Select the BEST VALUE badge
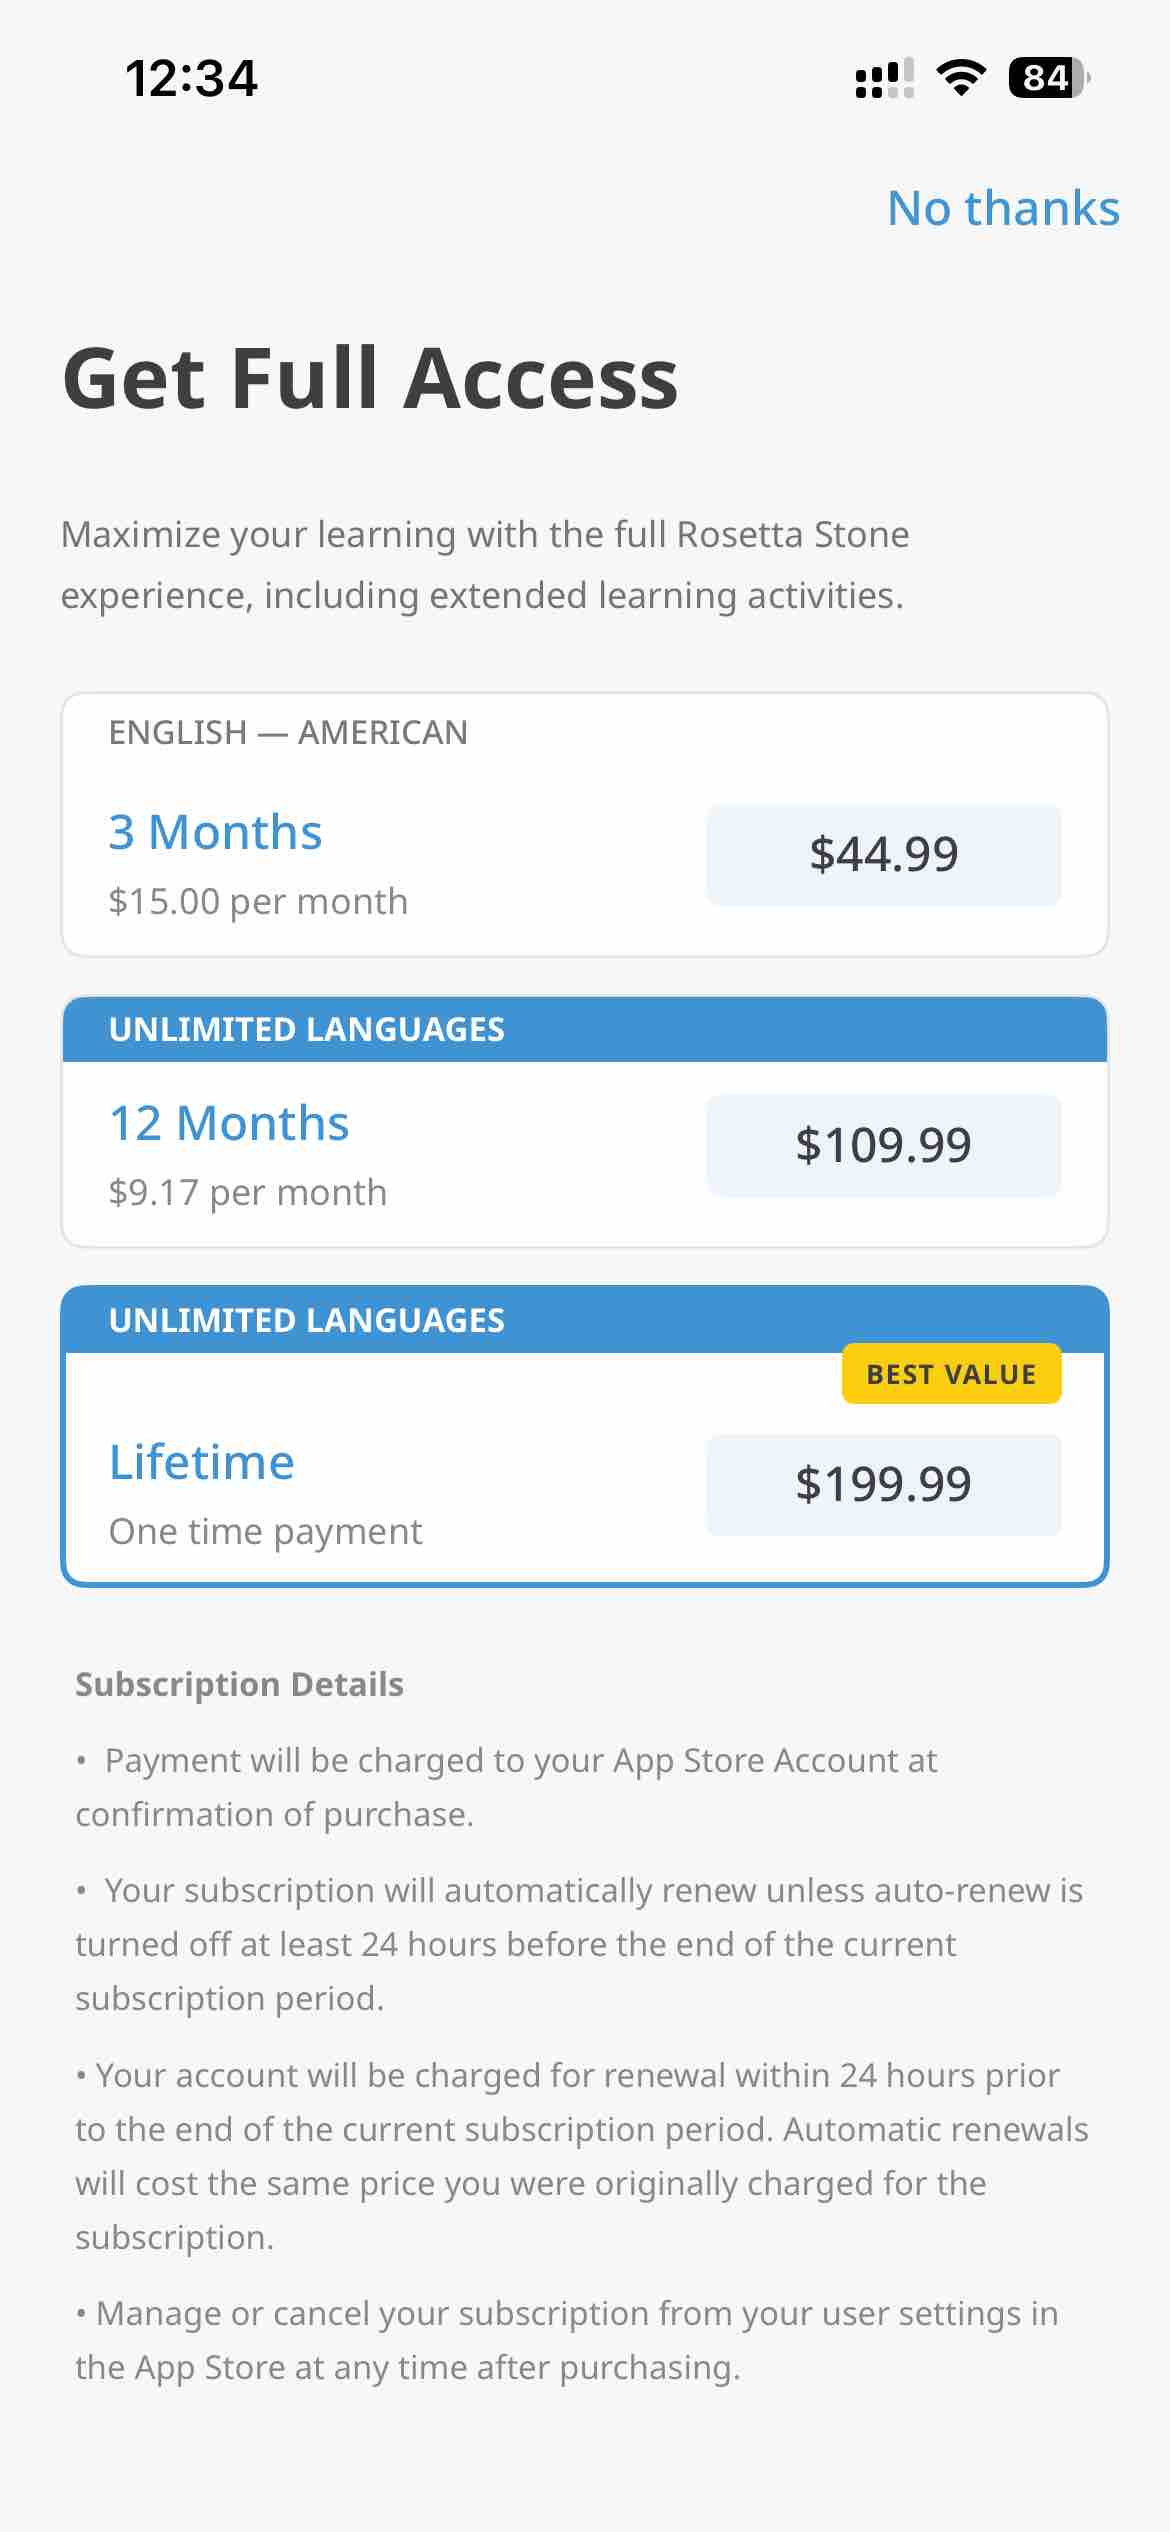The width and height of the screenshot is (1170, 2532). [953, 1374]
